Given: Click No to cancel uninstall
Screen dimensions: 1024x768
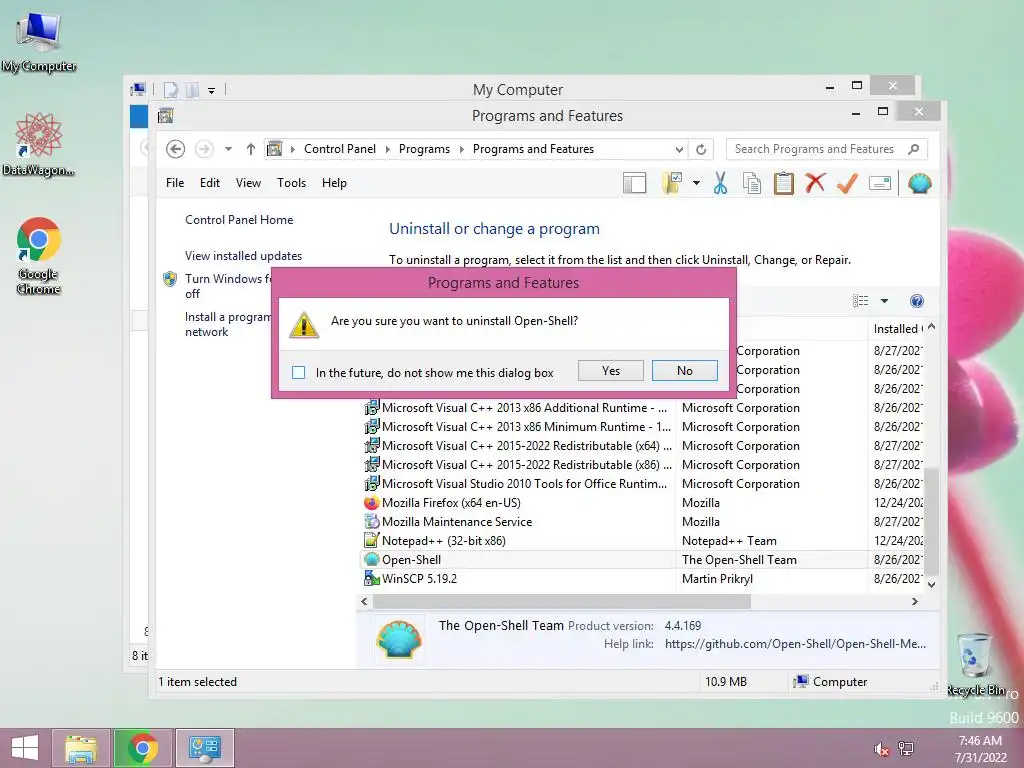Looking at the screenshot, I should point(684,371).
